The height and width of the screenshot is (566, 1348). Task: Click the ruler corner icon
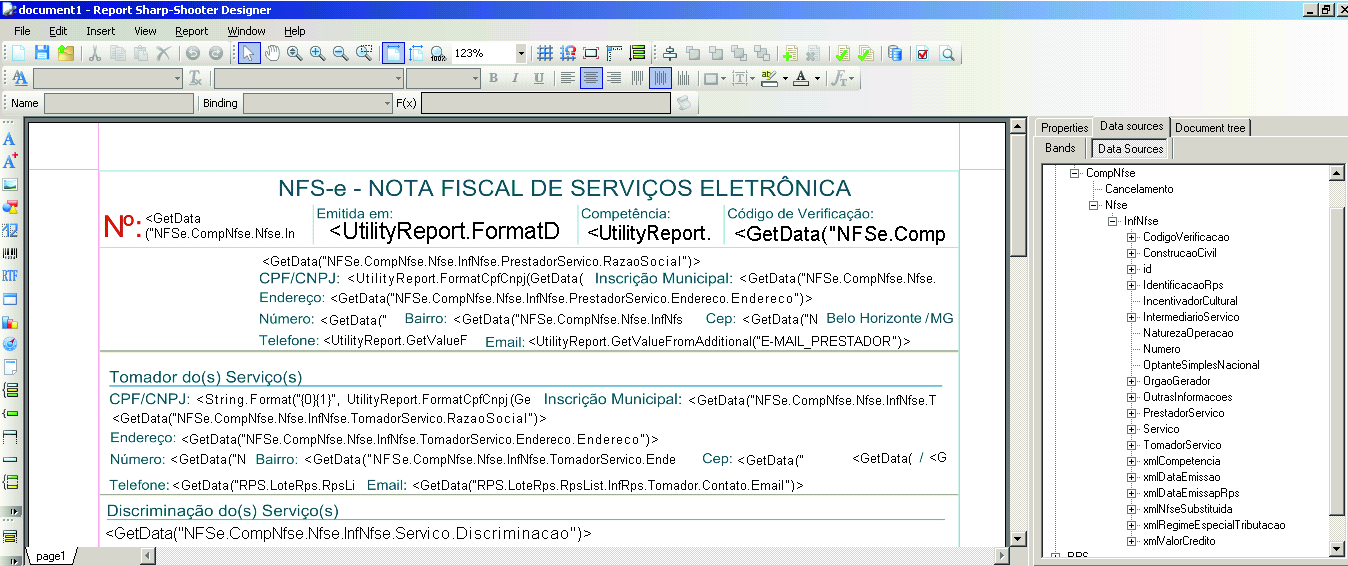click(x=614, y=53)
